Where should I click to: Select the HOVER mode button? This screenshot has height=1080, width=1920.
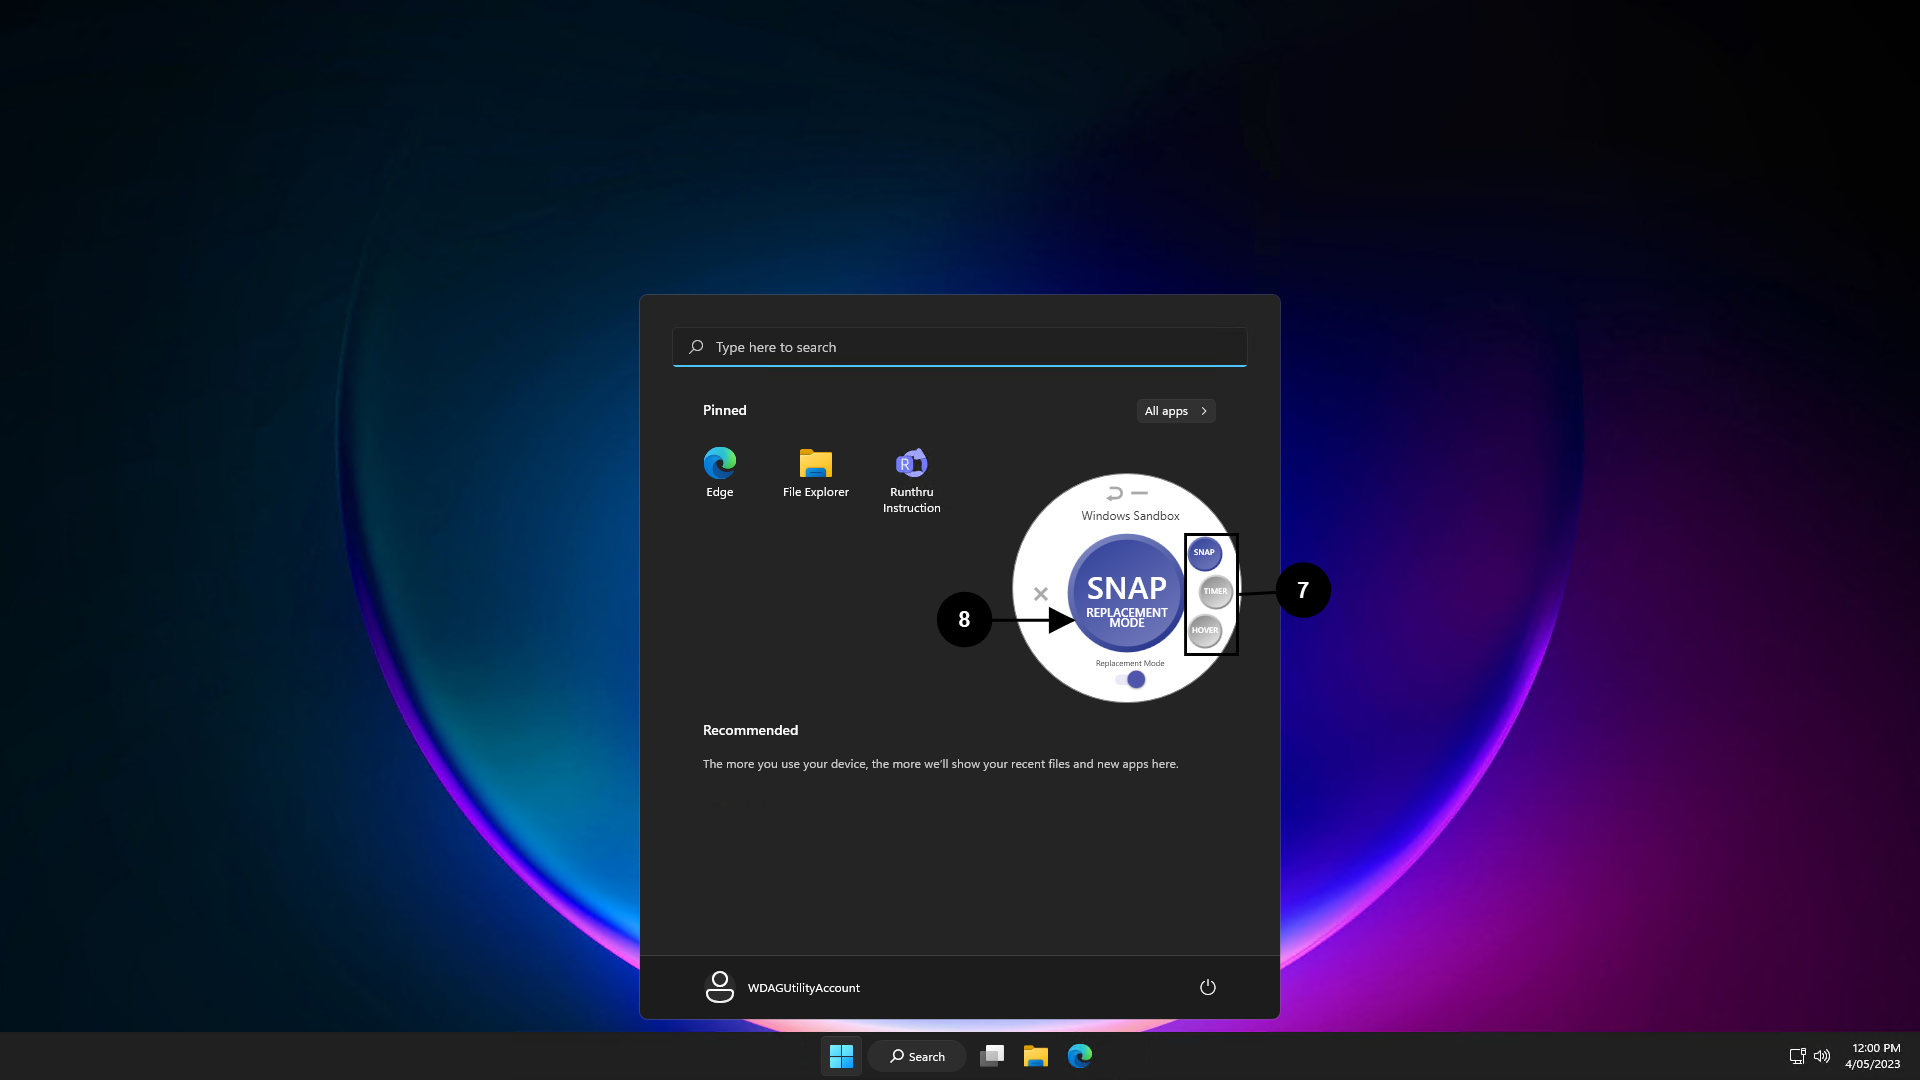click(x=1205, y=631)
